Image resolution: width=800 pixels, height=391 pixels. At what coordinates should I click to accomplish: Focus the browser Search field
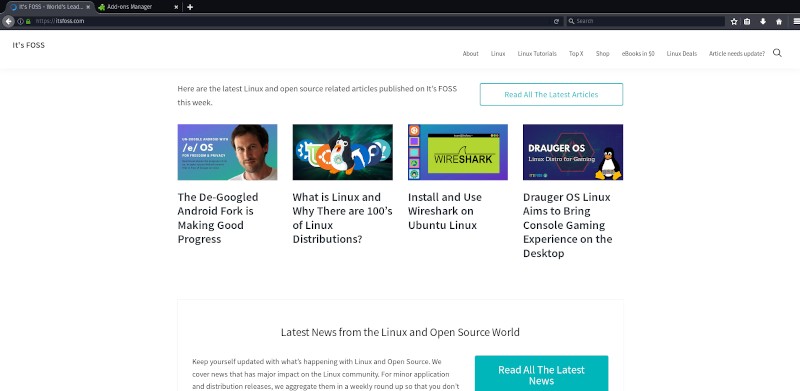645,21
